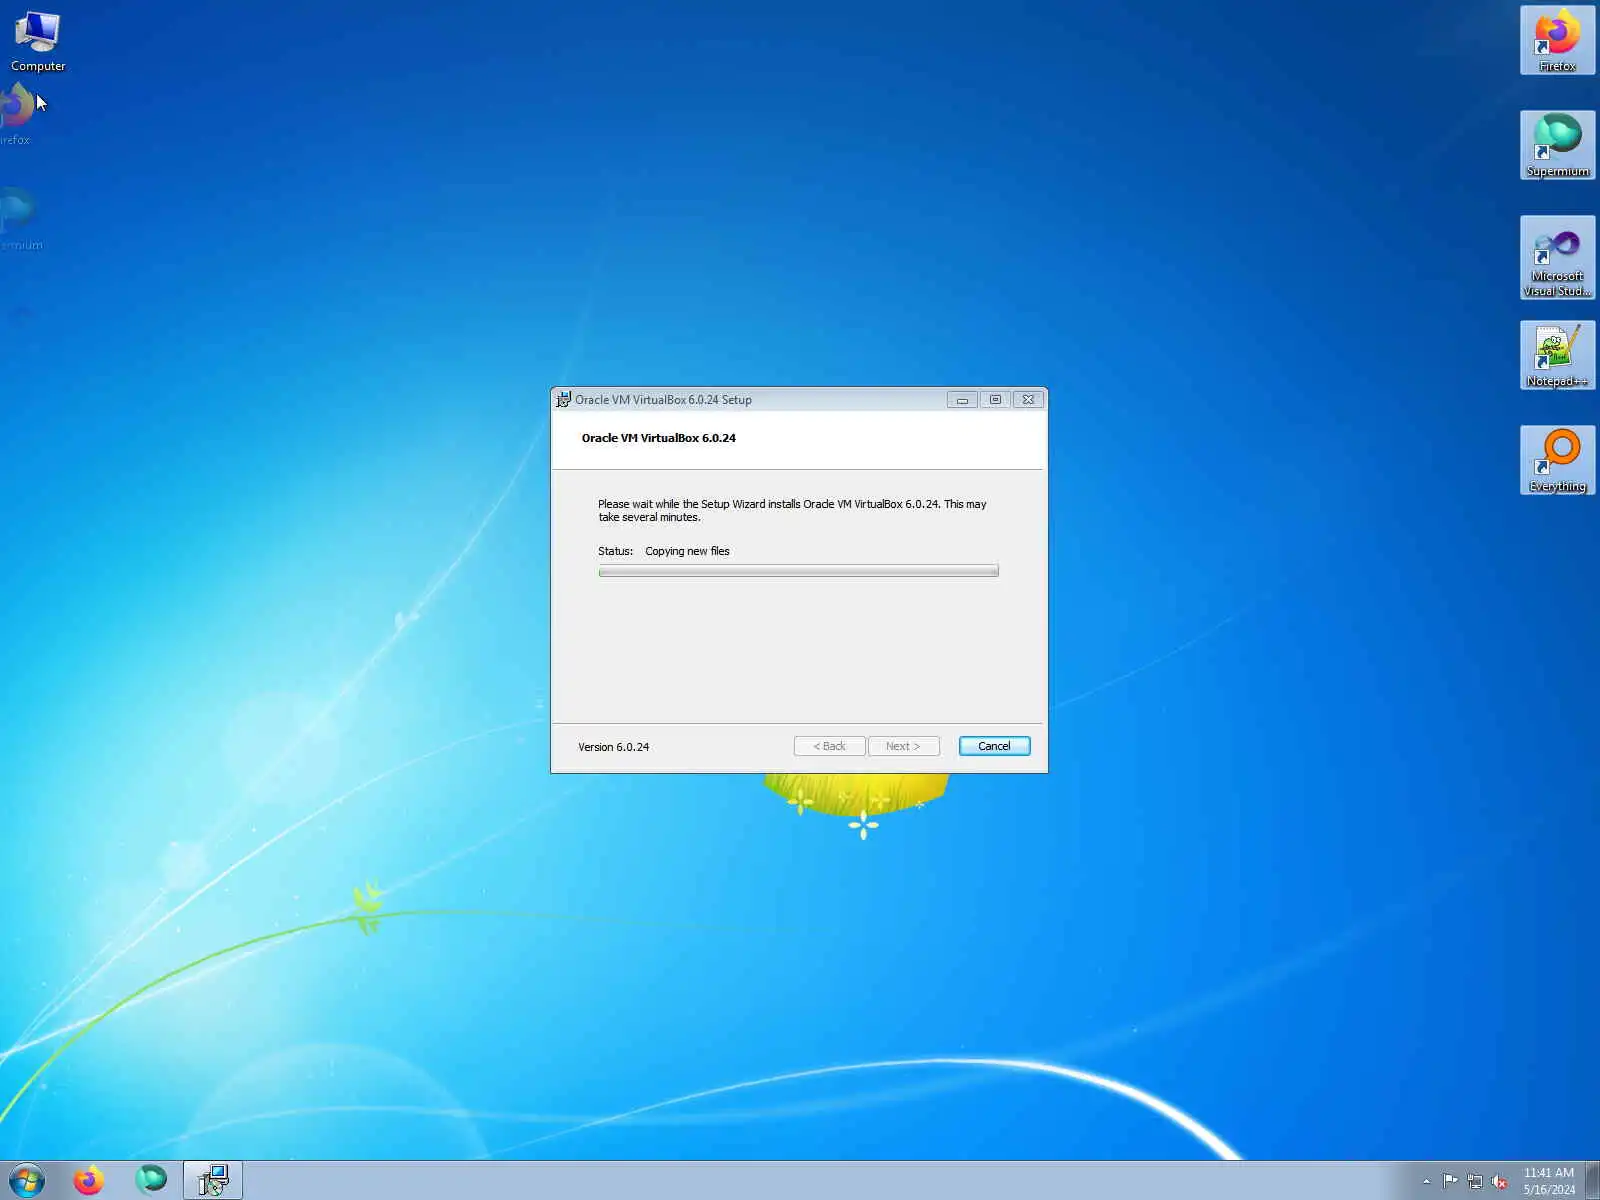Screen dimensions: 1600x1200
Task: Open the taskbar clock and date
Action: click(1549, 1181)
